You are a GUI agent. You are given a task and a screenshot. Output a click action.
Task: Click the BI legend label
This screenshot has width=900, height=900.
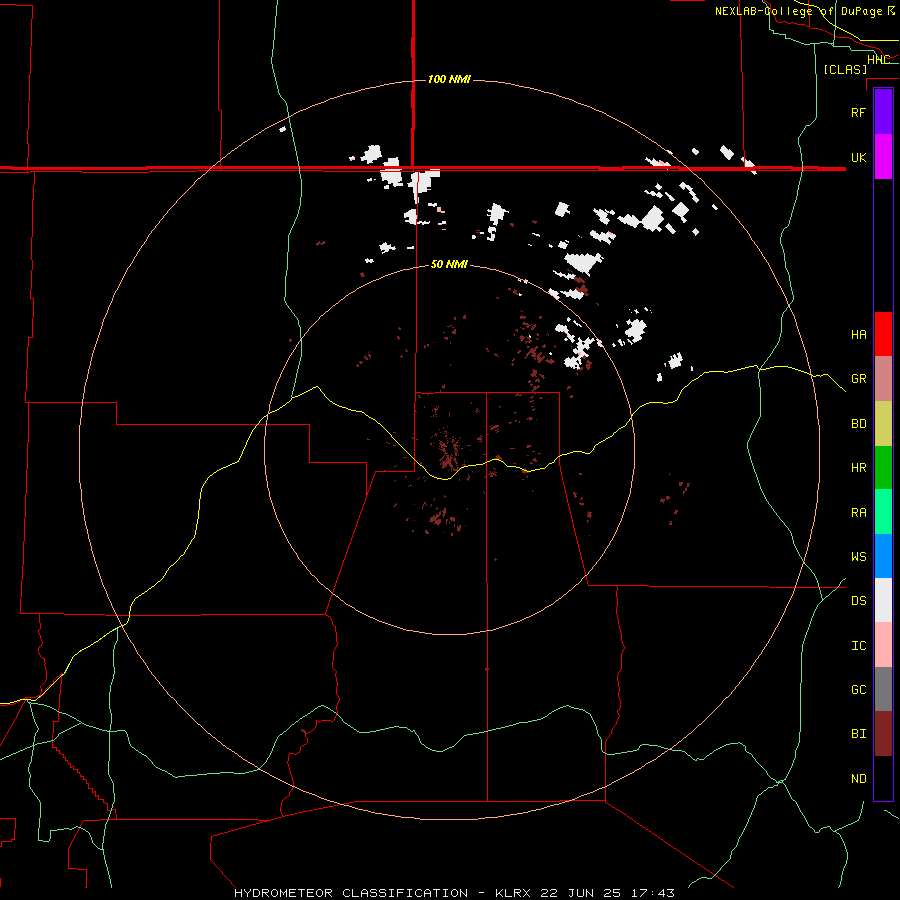[x=859, y=734]
